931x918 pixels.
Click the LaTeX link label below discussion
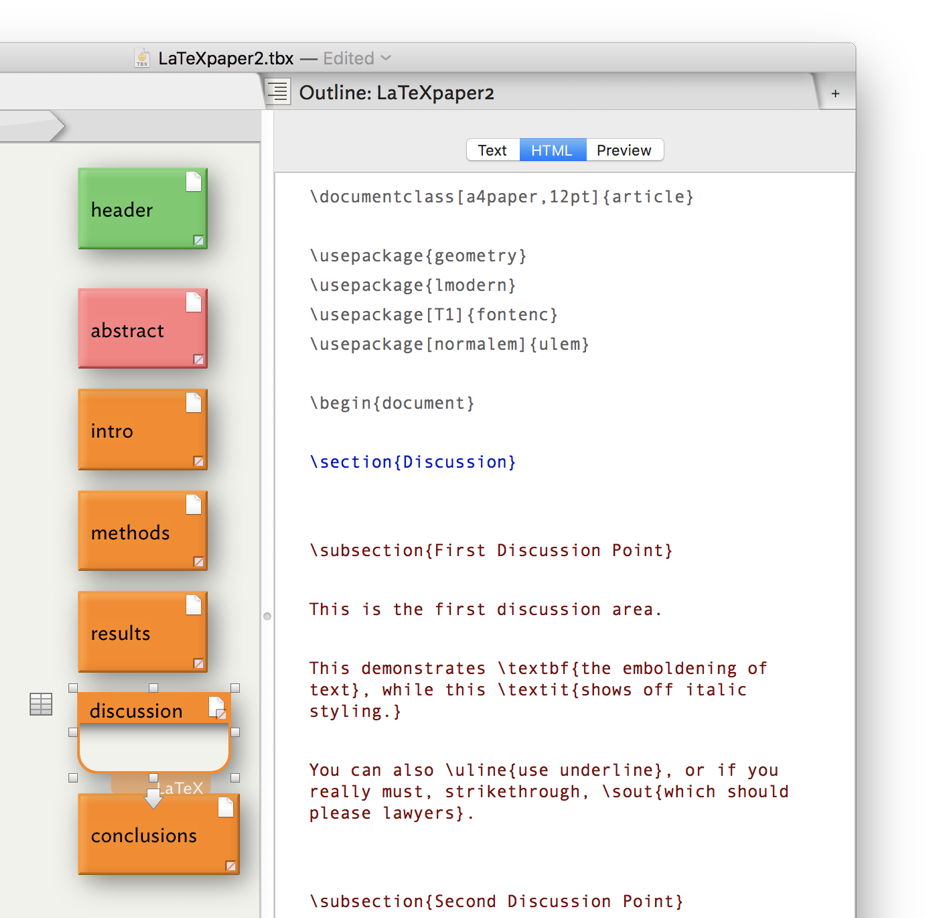point(180,788)
